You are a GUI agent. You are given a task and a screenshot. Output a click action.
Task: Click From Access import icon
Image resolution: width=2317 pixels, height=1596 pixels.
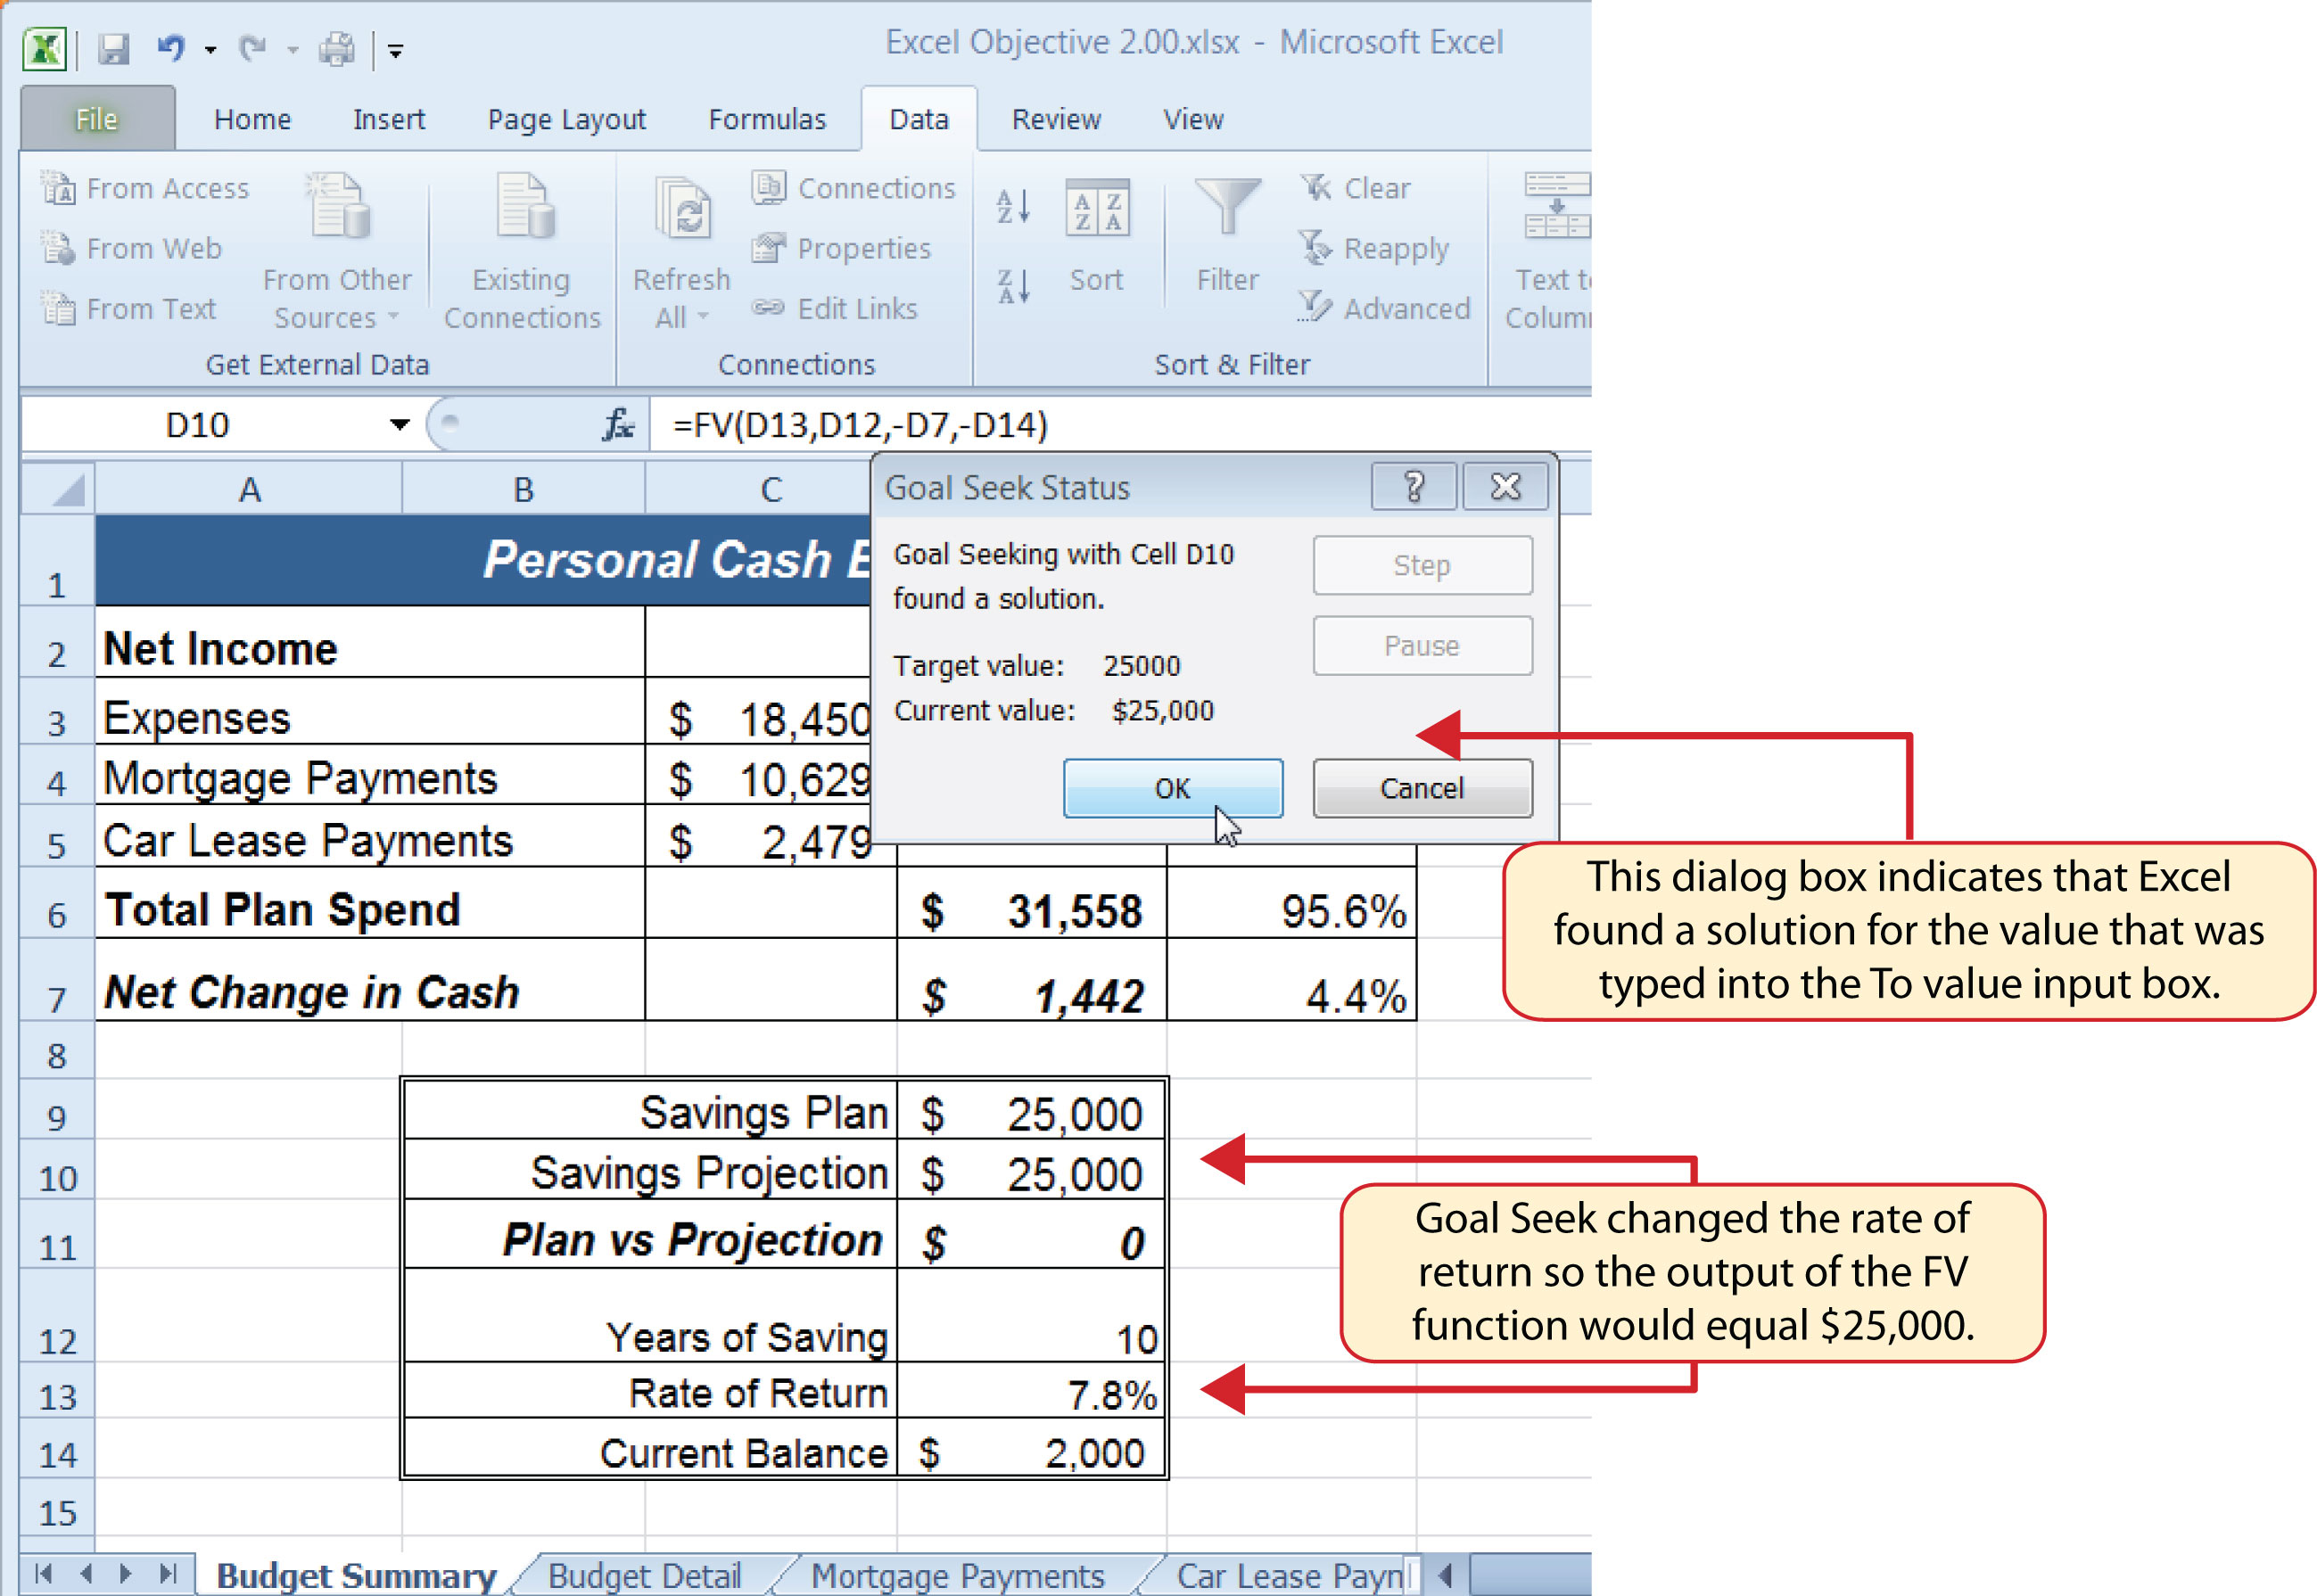point(58,188)
